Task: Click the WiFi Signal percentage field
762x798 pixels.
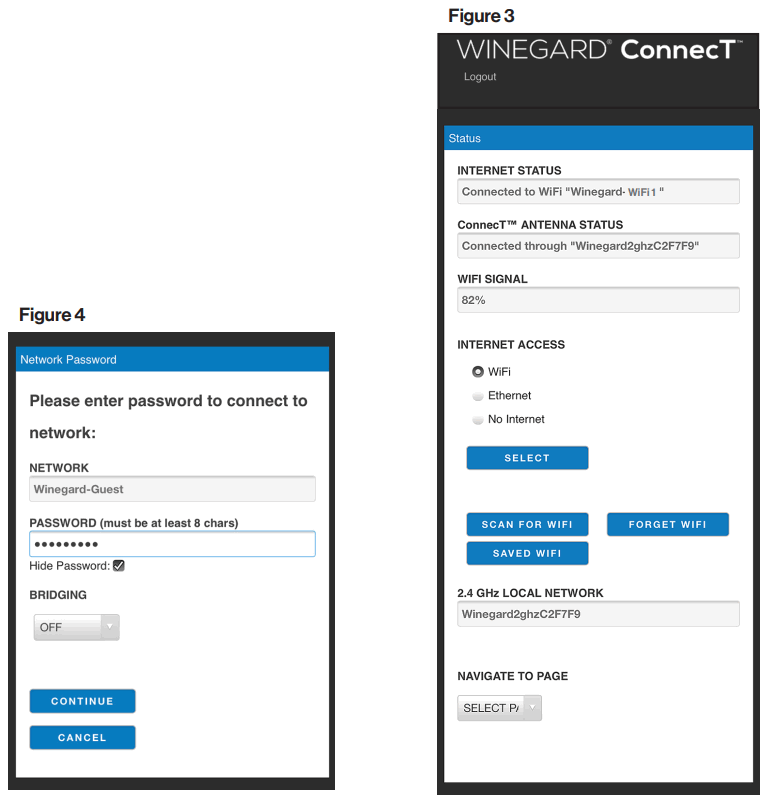Action: click(x=598, y=300)
